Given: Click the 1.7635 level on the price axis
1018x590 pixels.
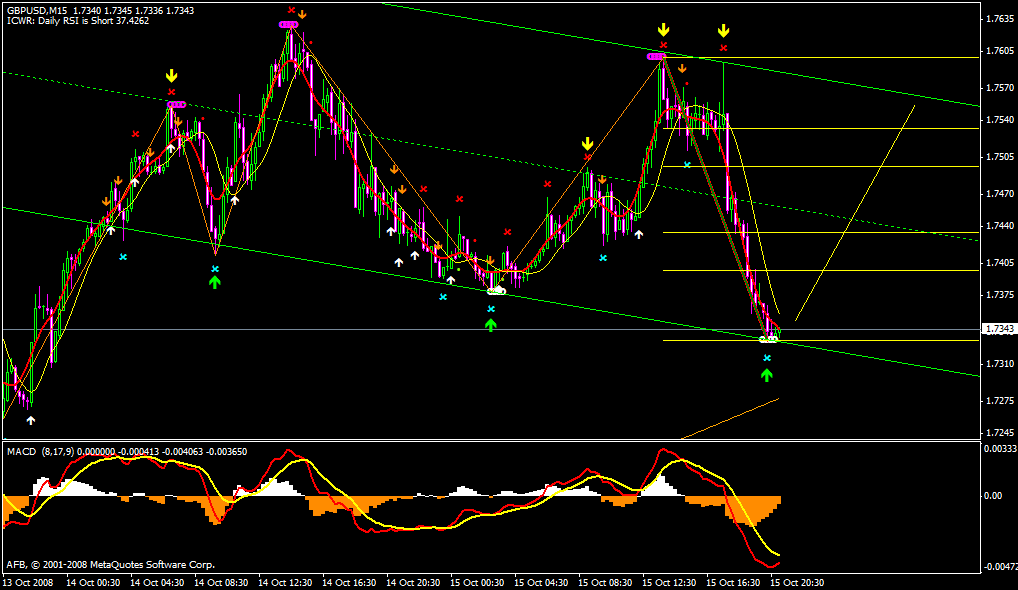Looking at the screenshot, I should (997, 18).
